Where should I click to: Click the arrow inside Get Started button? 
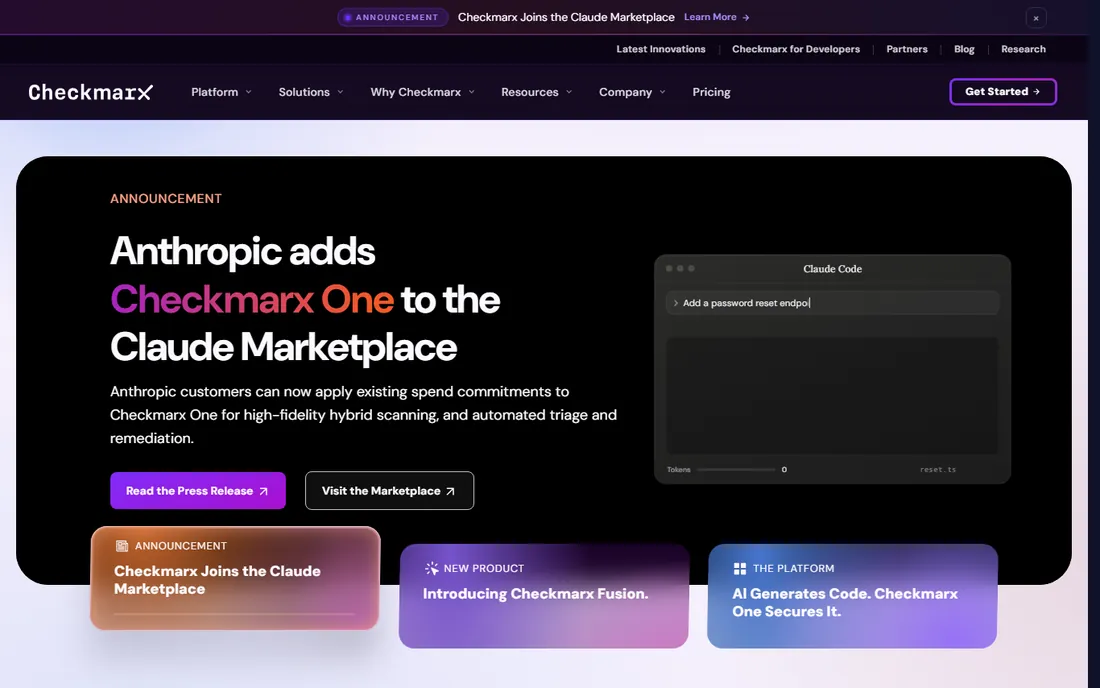(x=1036, y=91)
